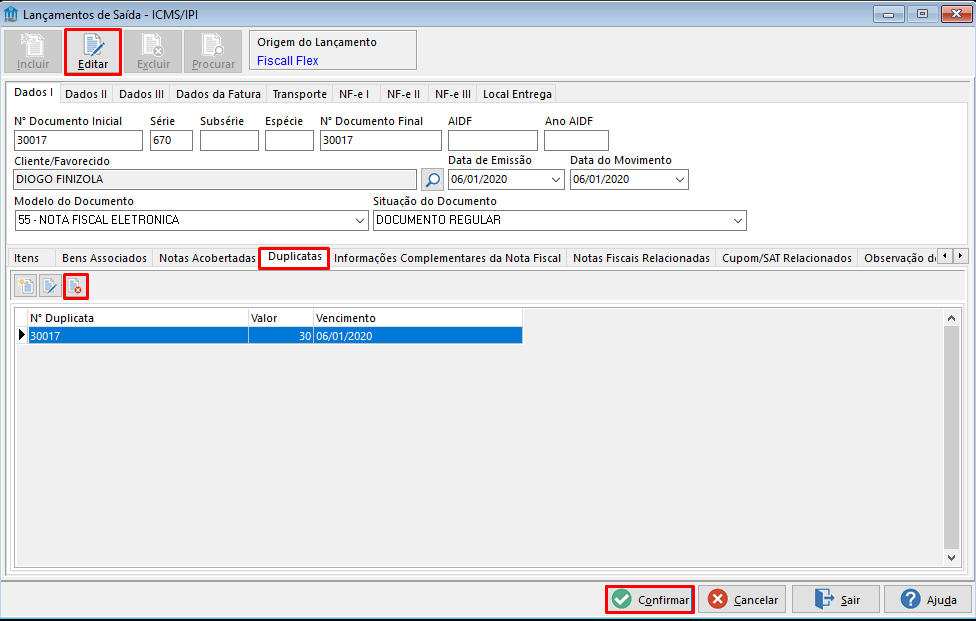Screen dimensions: 976x621
Task: Select the Informações Complementares da Nota Fiscal tab
Action: tap(448, 258)
